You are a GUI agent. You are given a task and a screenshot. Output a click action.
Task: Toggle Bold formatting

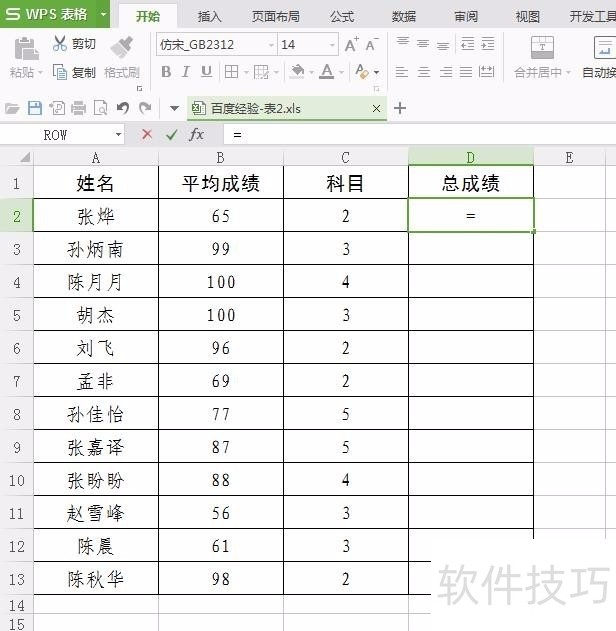click(166, 72)
